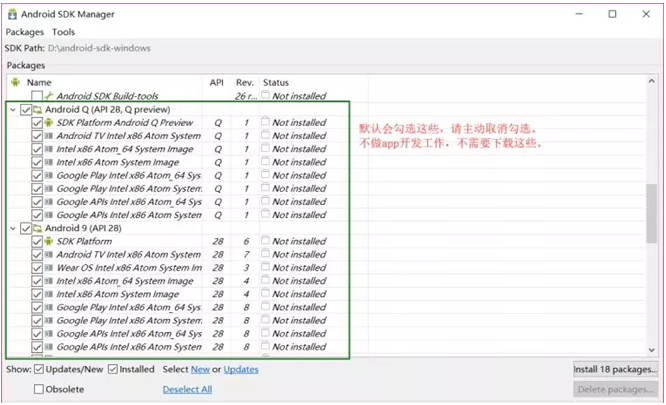The height and width of the screenshot is (405, 666).
Task: Uncheck the Android Q (API 28, Q preview) group checkbox
Action: pyautogui.click(x=26, y=110)
